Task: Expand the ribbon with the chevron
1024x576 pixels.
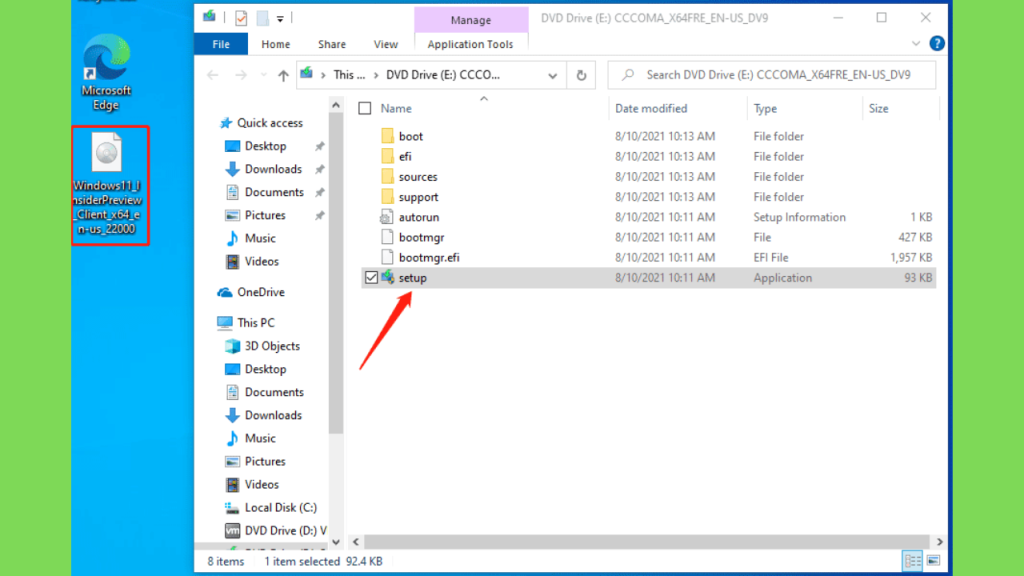Action: 916,44
